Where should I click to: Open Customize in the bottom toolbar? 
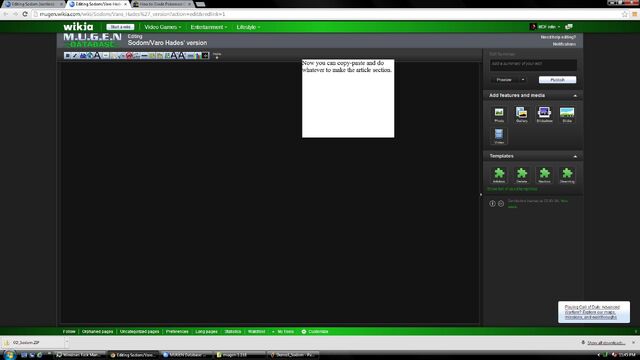[x=315, y=331]
